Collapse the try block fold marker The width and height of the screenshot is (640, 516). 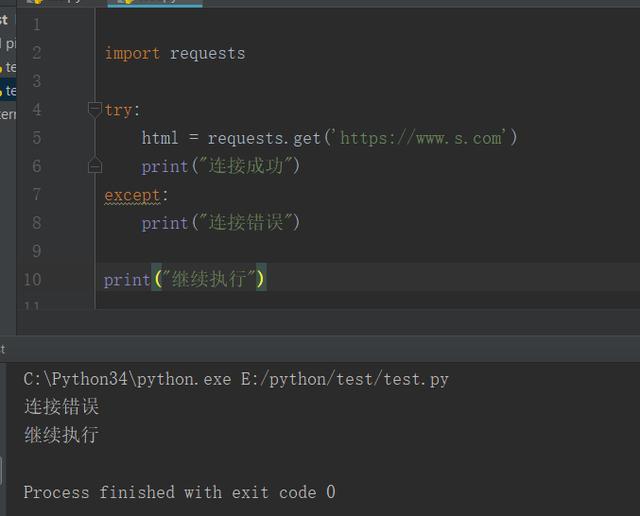95,110
